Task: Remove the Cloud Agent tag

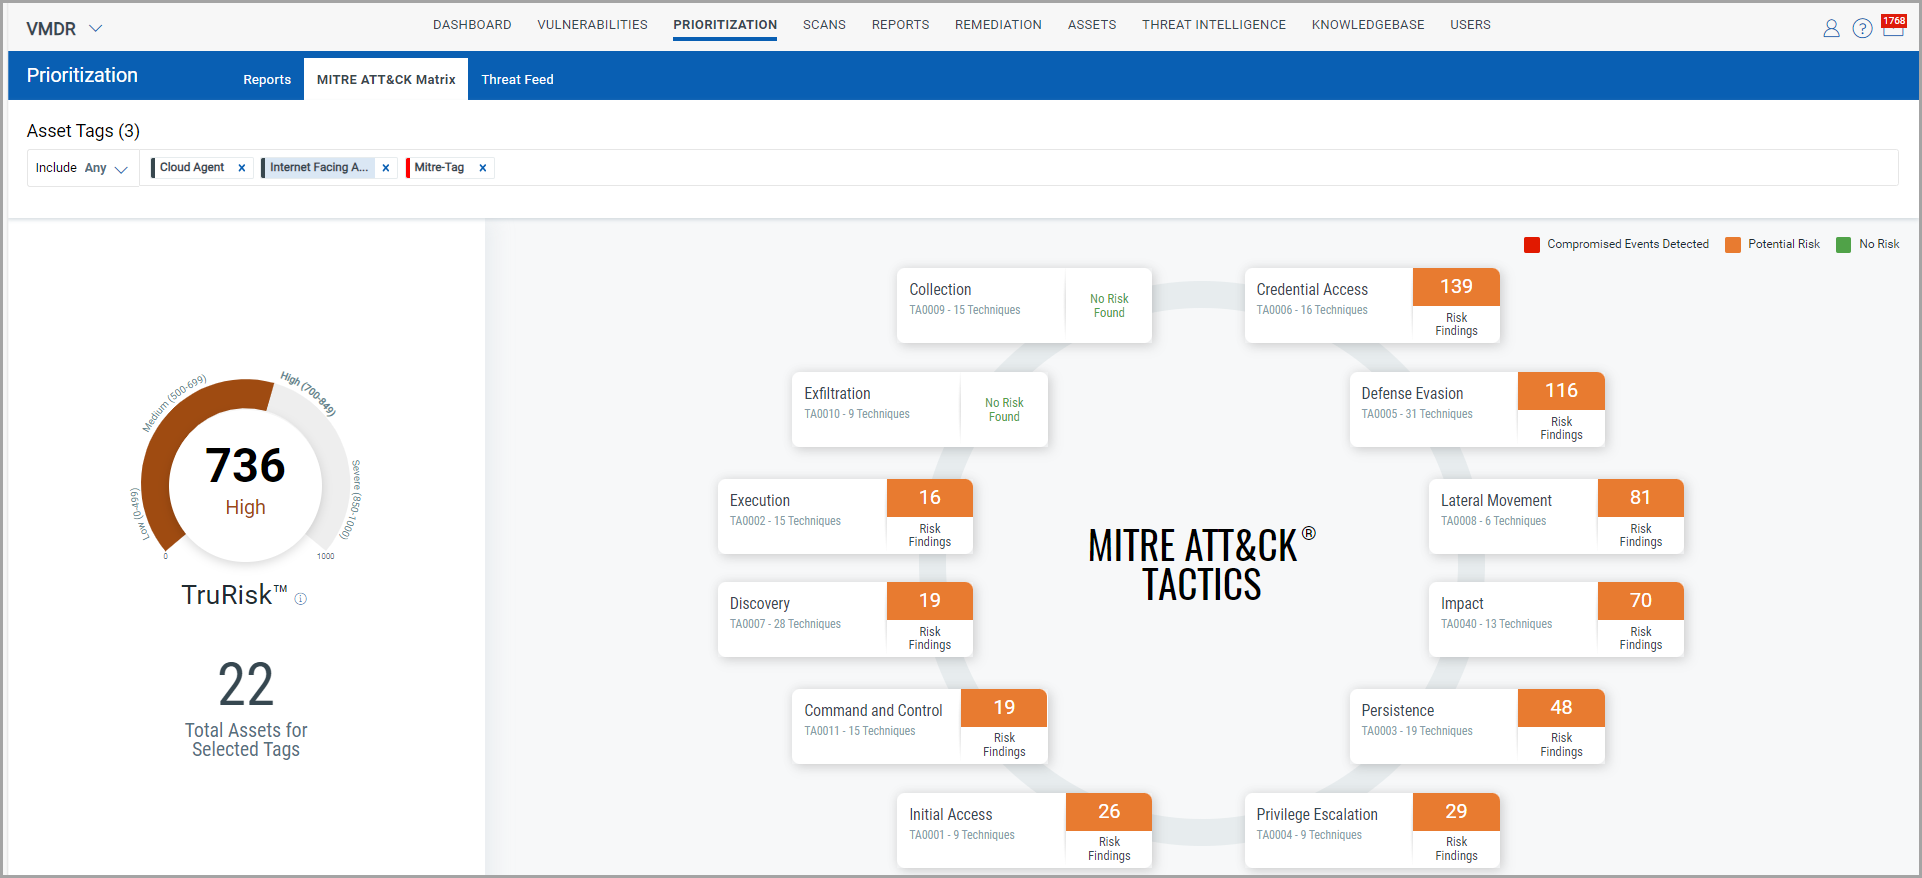Action: tap(242, 168)
